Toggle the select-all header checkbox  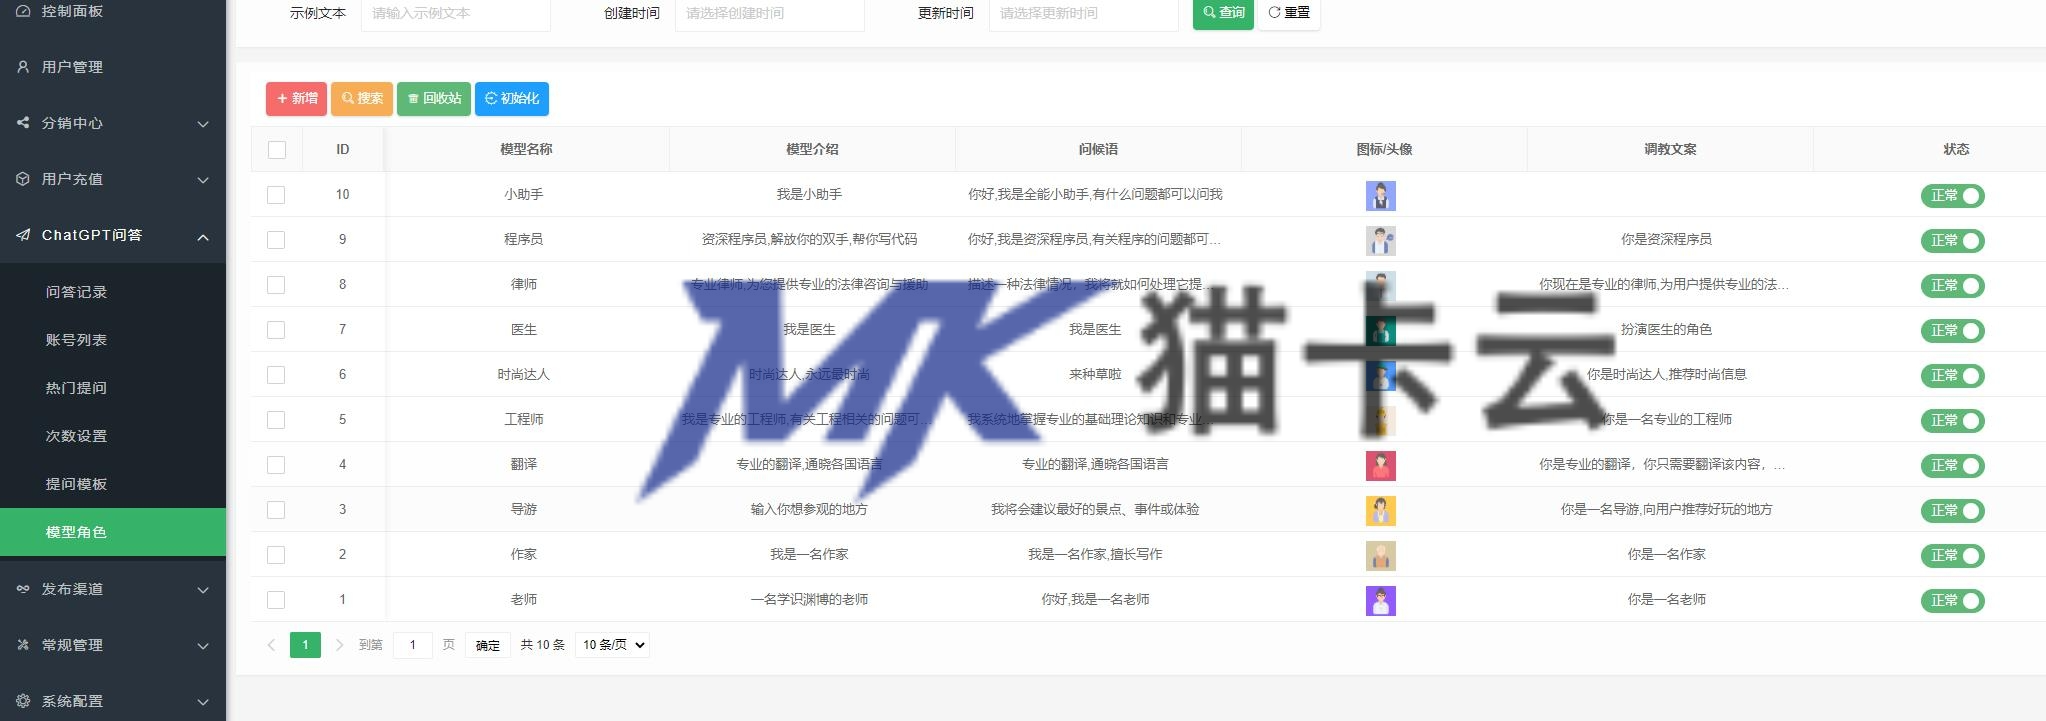tap(277, 150)
